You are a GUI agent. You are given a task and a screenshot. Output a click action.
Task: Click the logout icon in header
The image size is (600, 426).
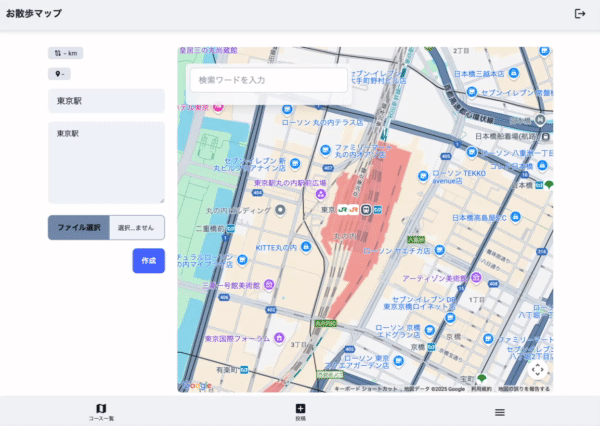click(x=580, y=14)
